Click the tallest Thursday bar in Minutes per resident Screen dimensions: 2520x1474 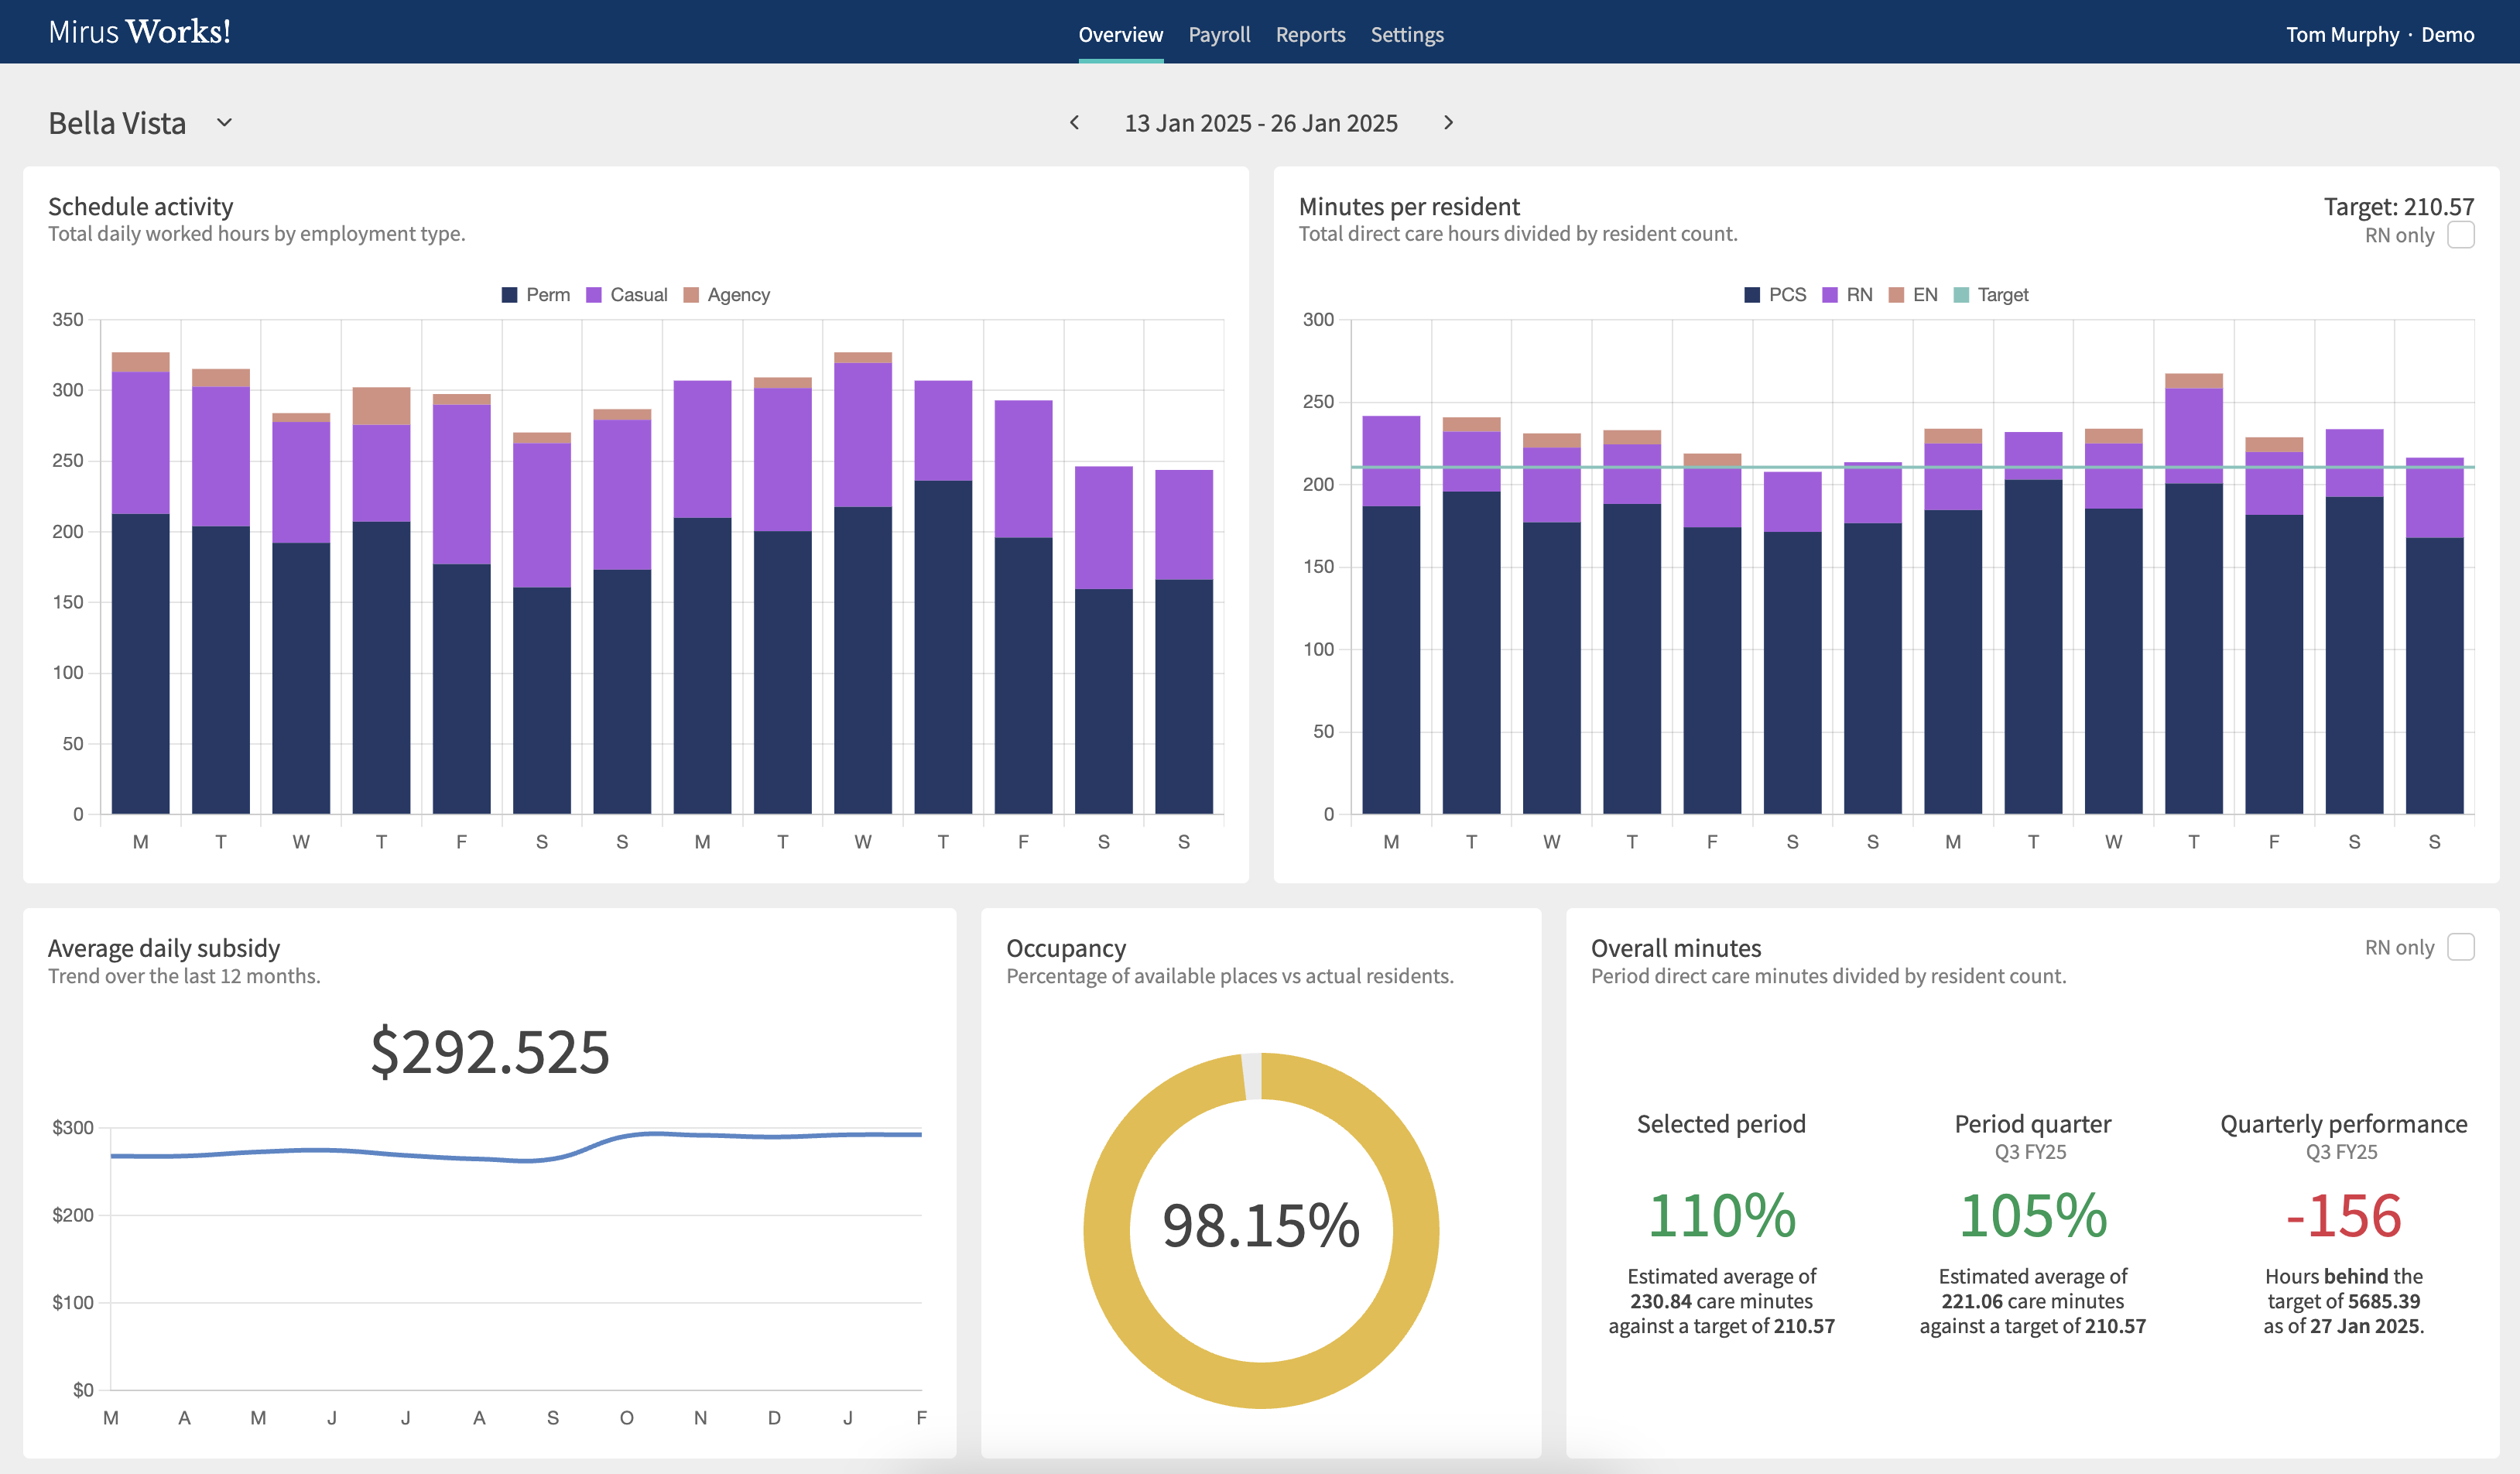click(x=2193, y=594)
